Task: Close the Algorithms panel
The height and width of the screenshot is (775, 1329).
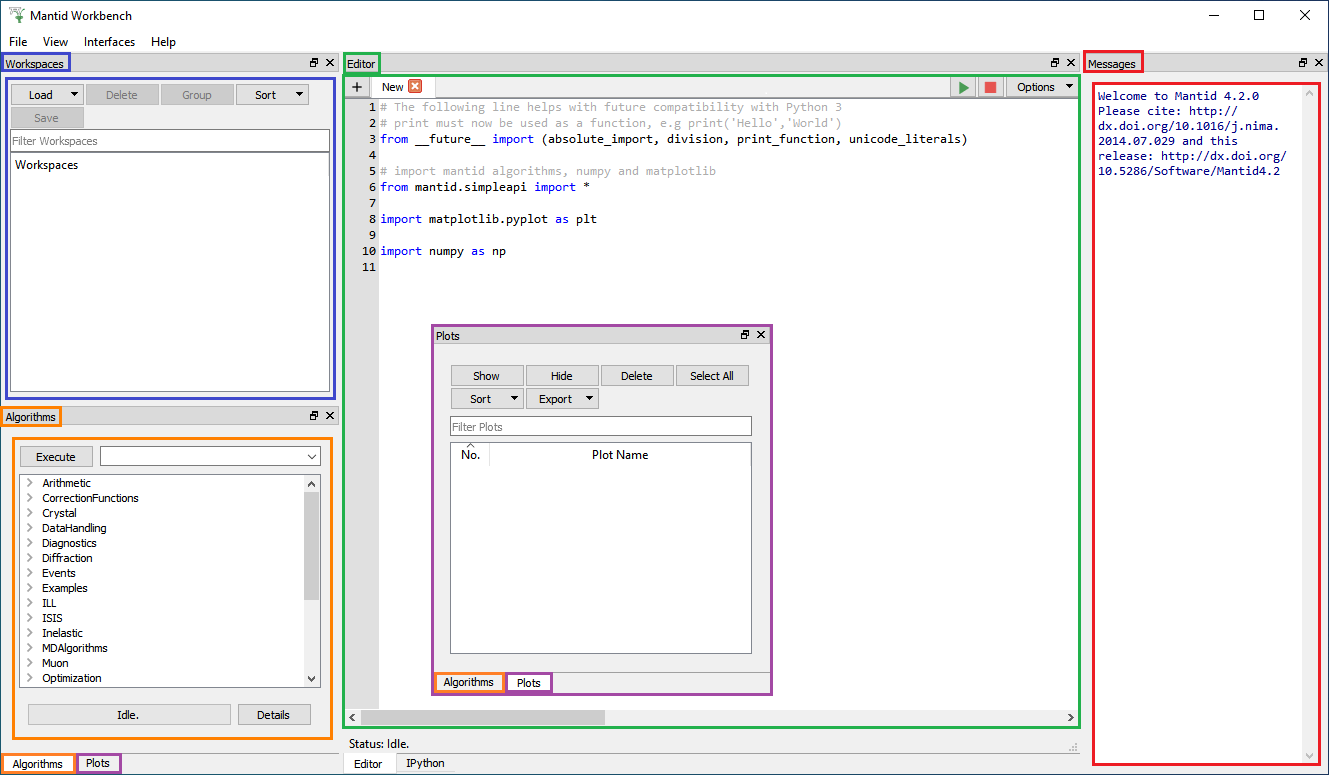Action: coord(330,416)
